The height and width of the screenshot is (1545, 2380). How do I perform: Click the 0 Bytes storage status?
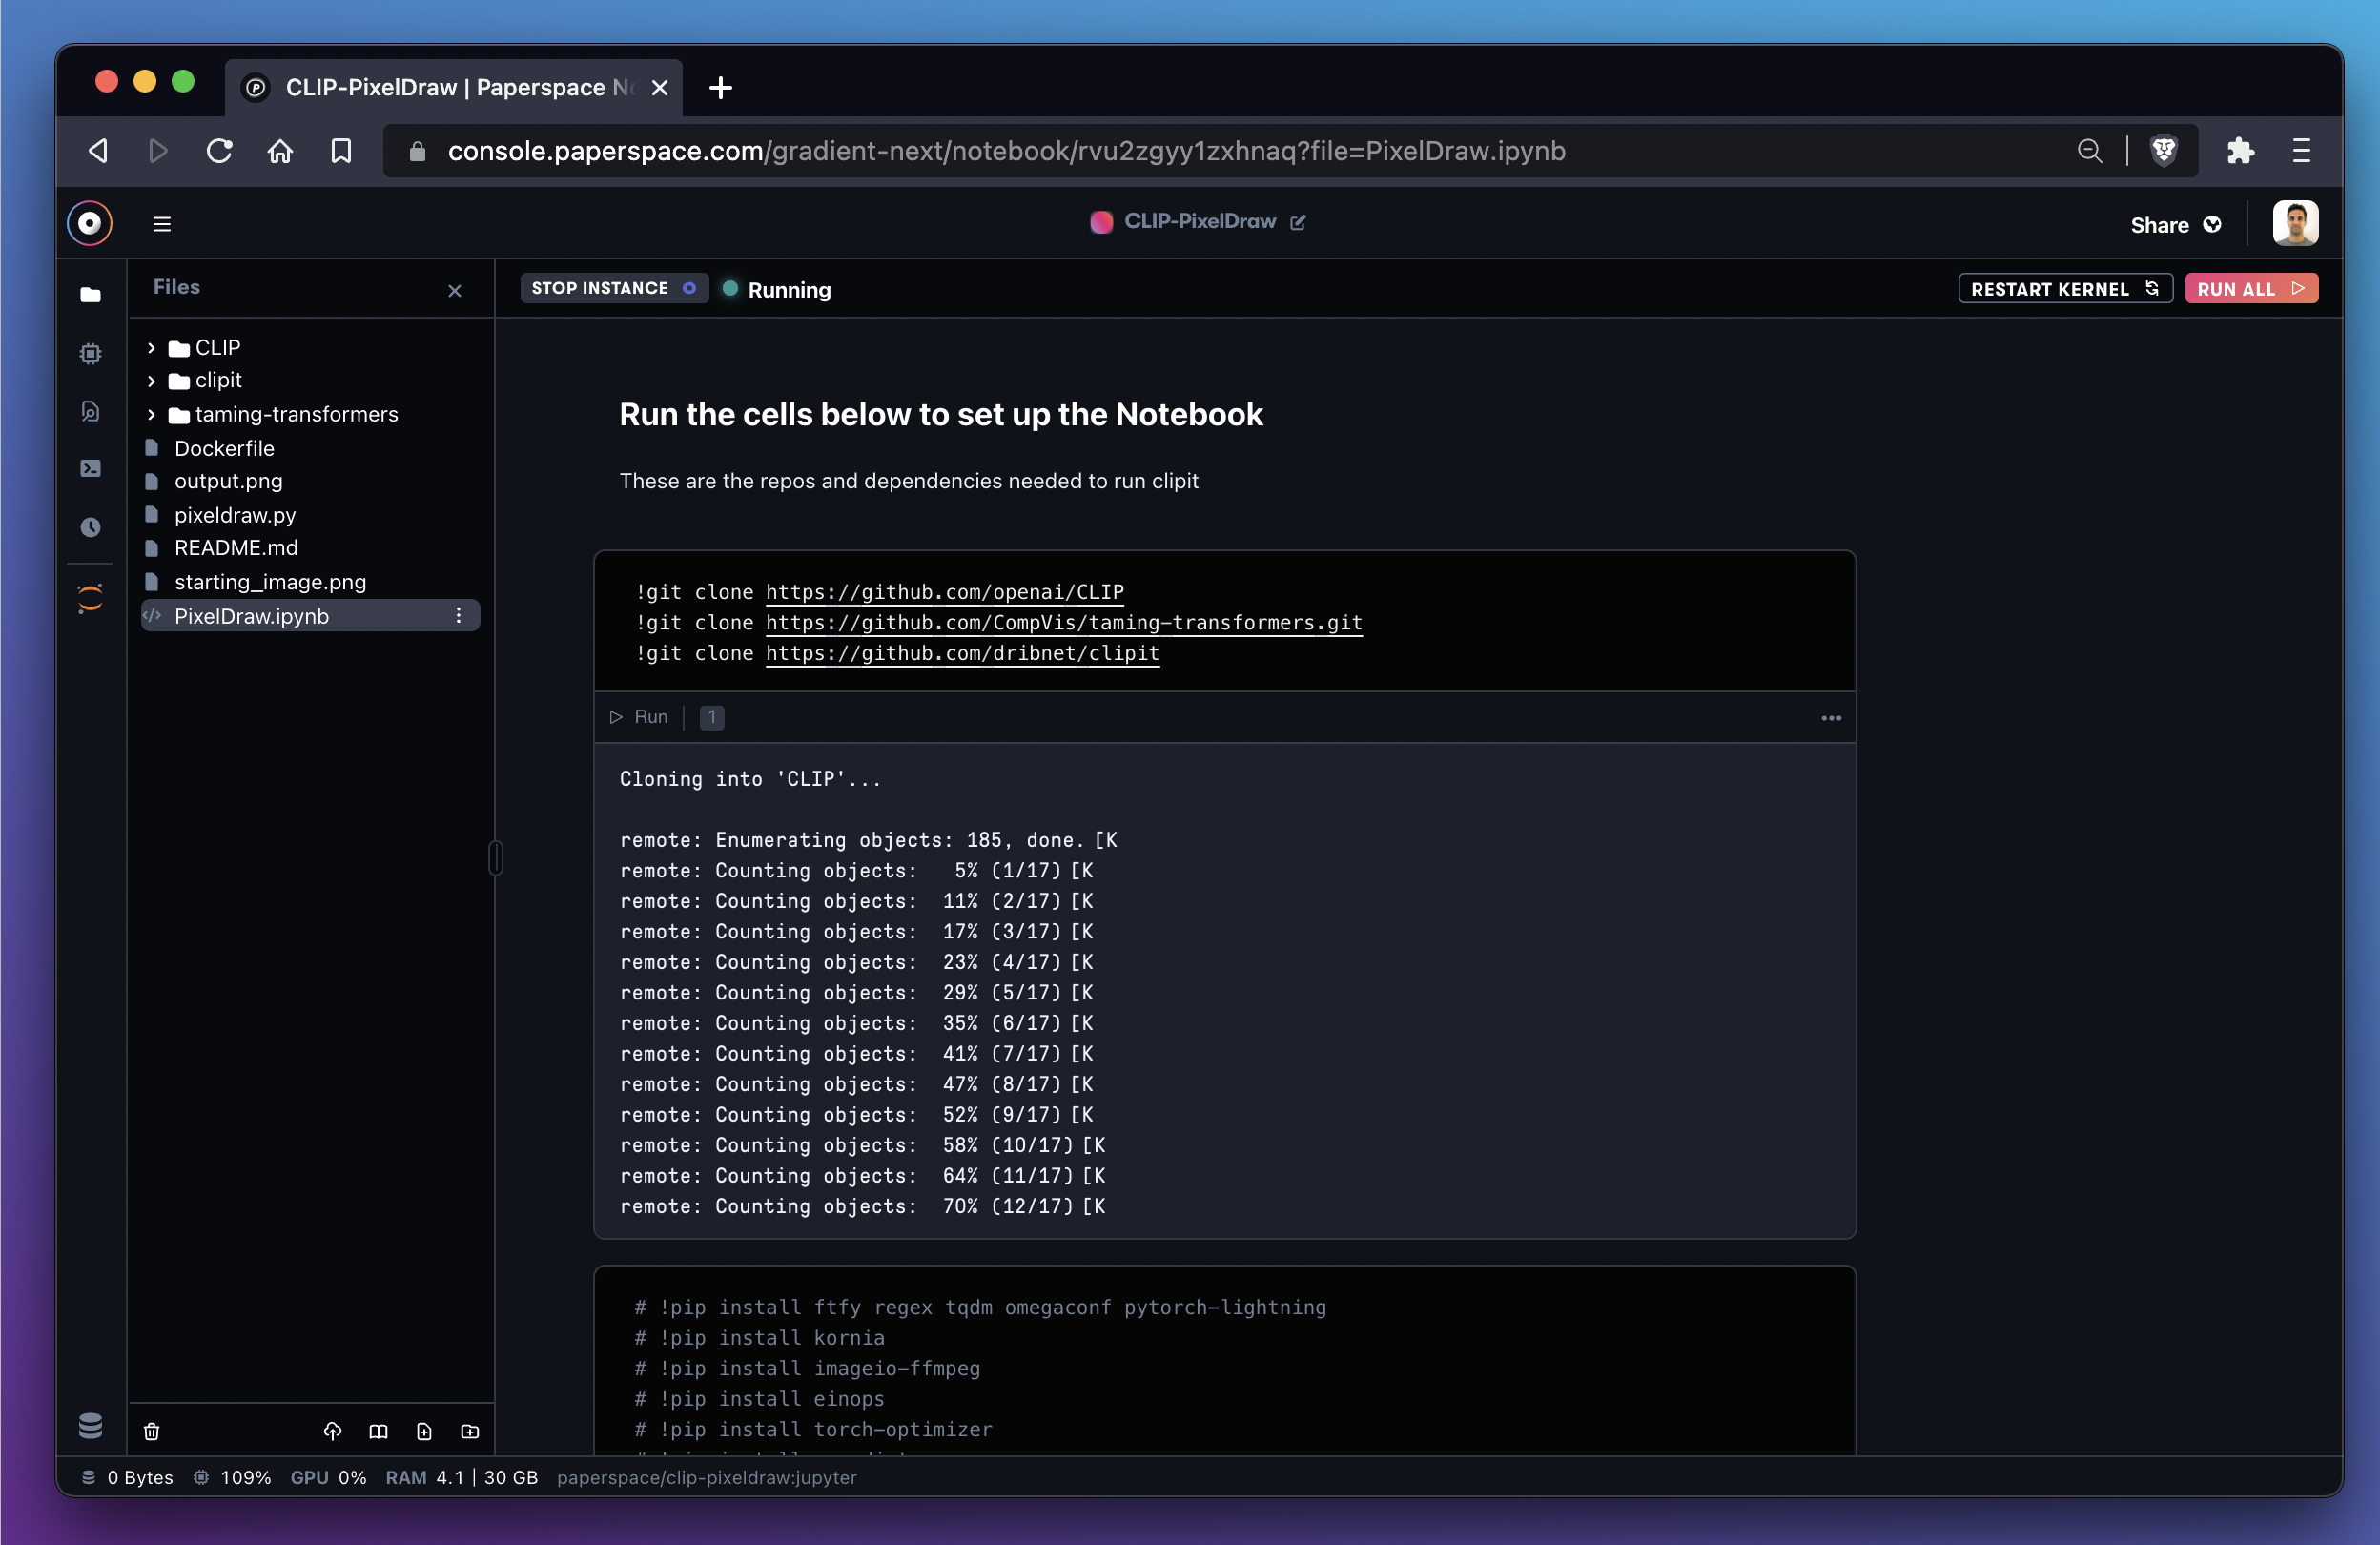click(126, 1478)
